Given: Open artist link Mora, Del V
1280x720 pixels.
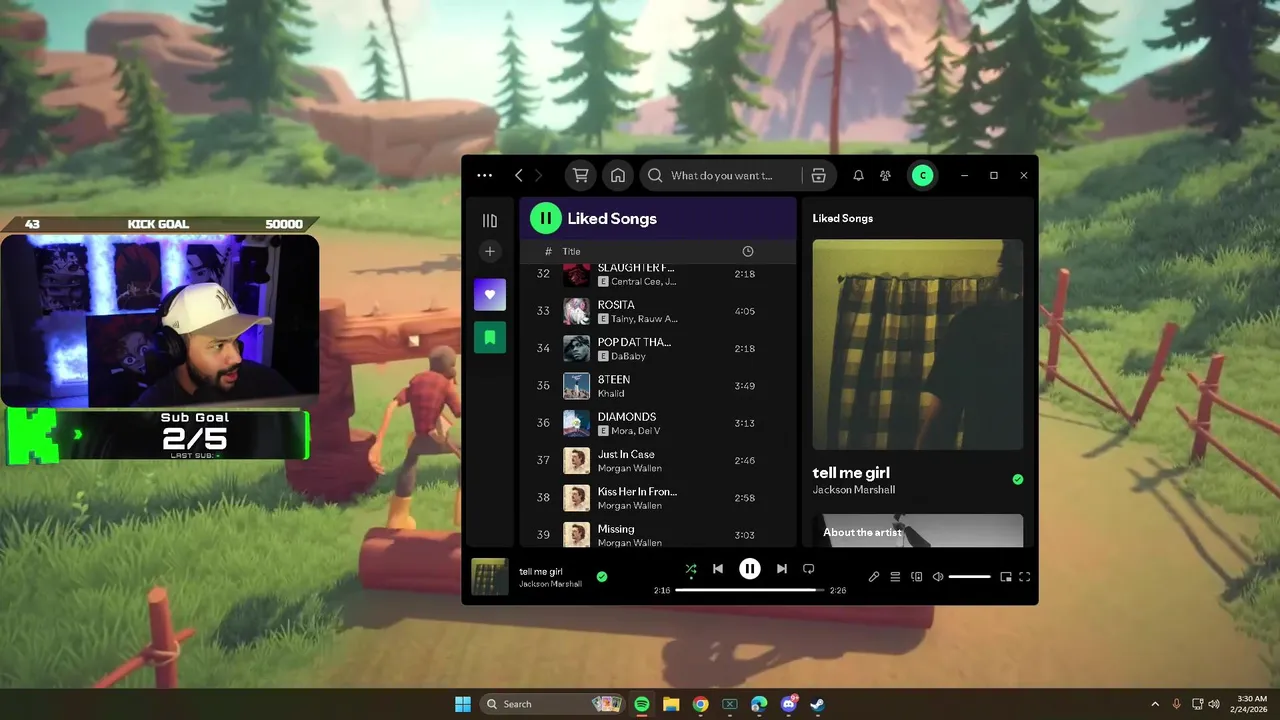Looking at the screenshot, I should [636, 431].
